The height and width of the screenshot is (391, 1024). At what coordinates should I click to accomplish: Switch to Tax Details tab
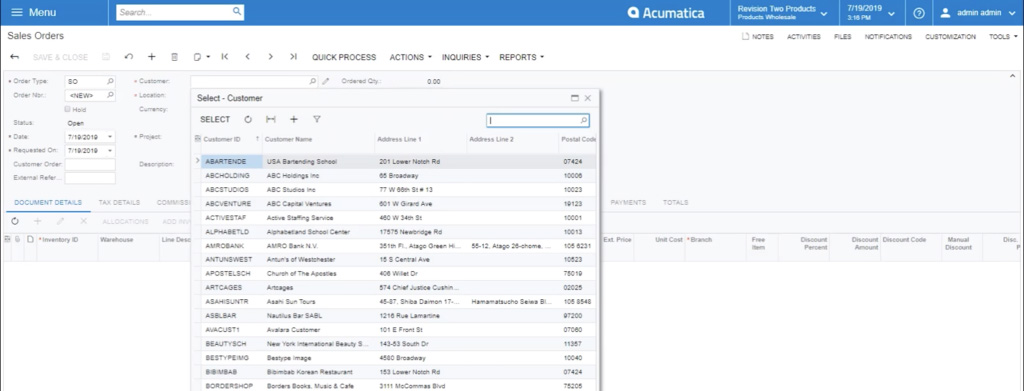point(119,203)
